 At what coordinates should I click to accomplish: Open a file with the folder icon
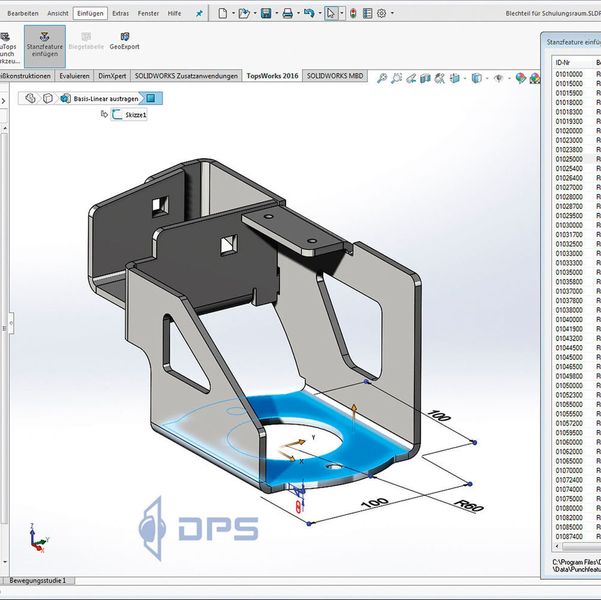[x=243, y=13]
